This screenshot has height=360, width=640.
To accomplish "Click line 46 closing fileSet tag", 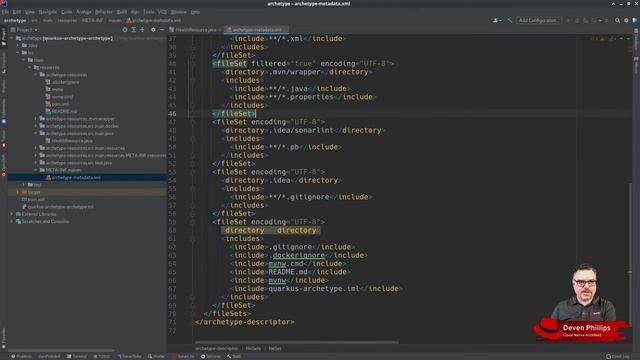I will pyautogui.click(x=233, y=113).
